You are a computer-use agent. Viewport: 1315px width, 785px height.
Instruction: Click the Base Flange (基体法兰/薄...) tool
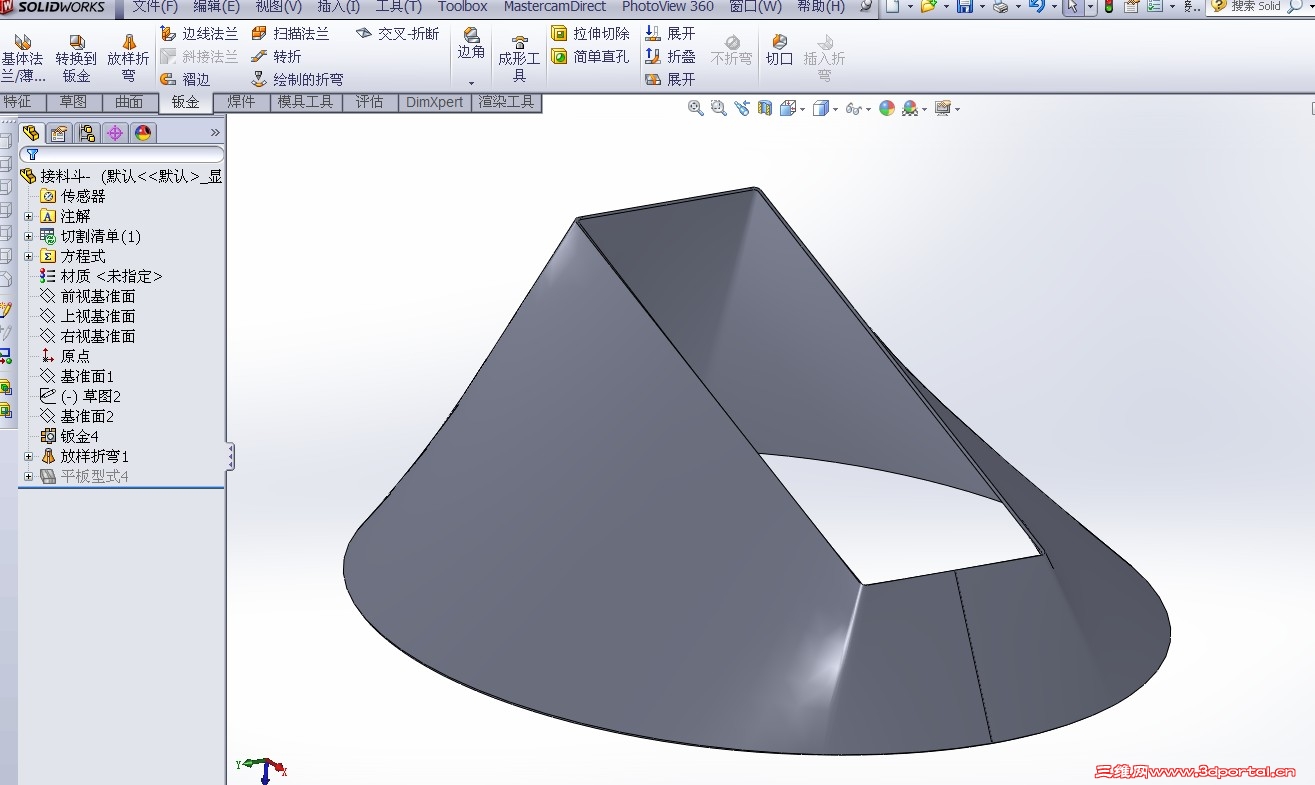click(22, 58)
